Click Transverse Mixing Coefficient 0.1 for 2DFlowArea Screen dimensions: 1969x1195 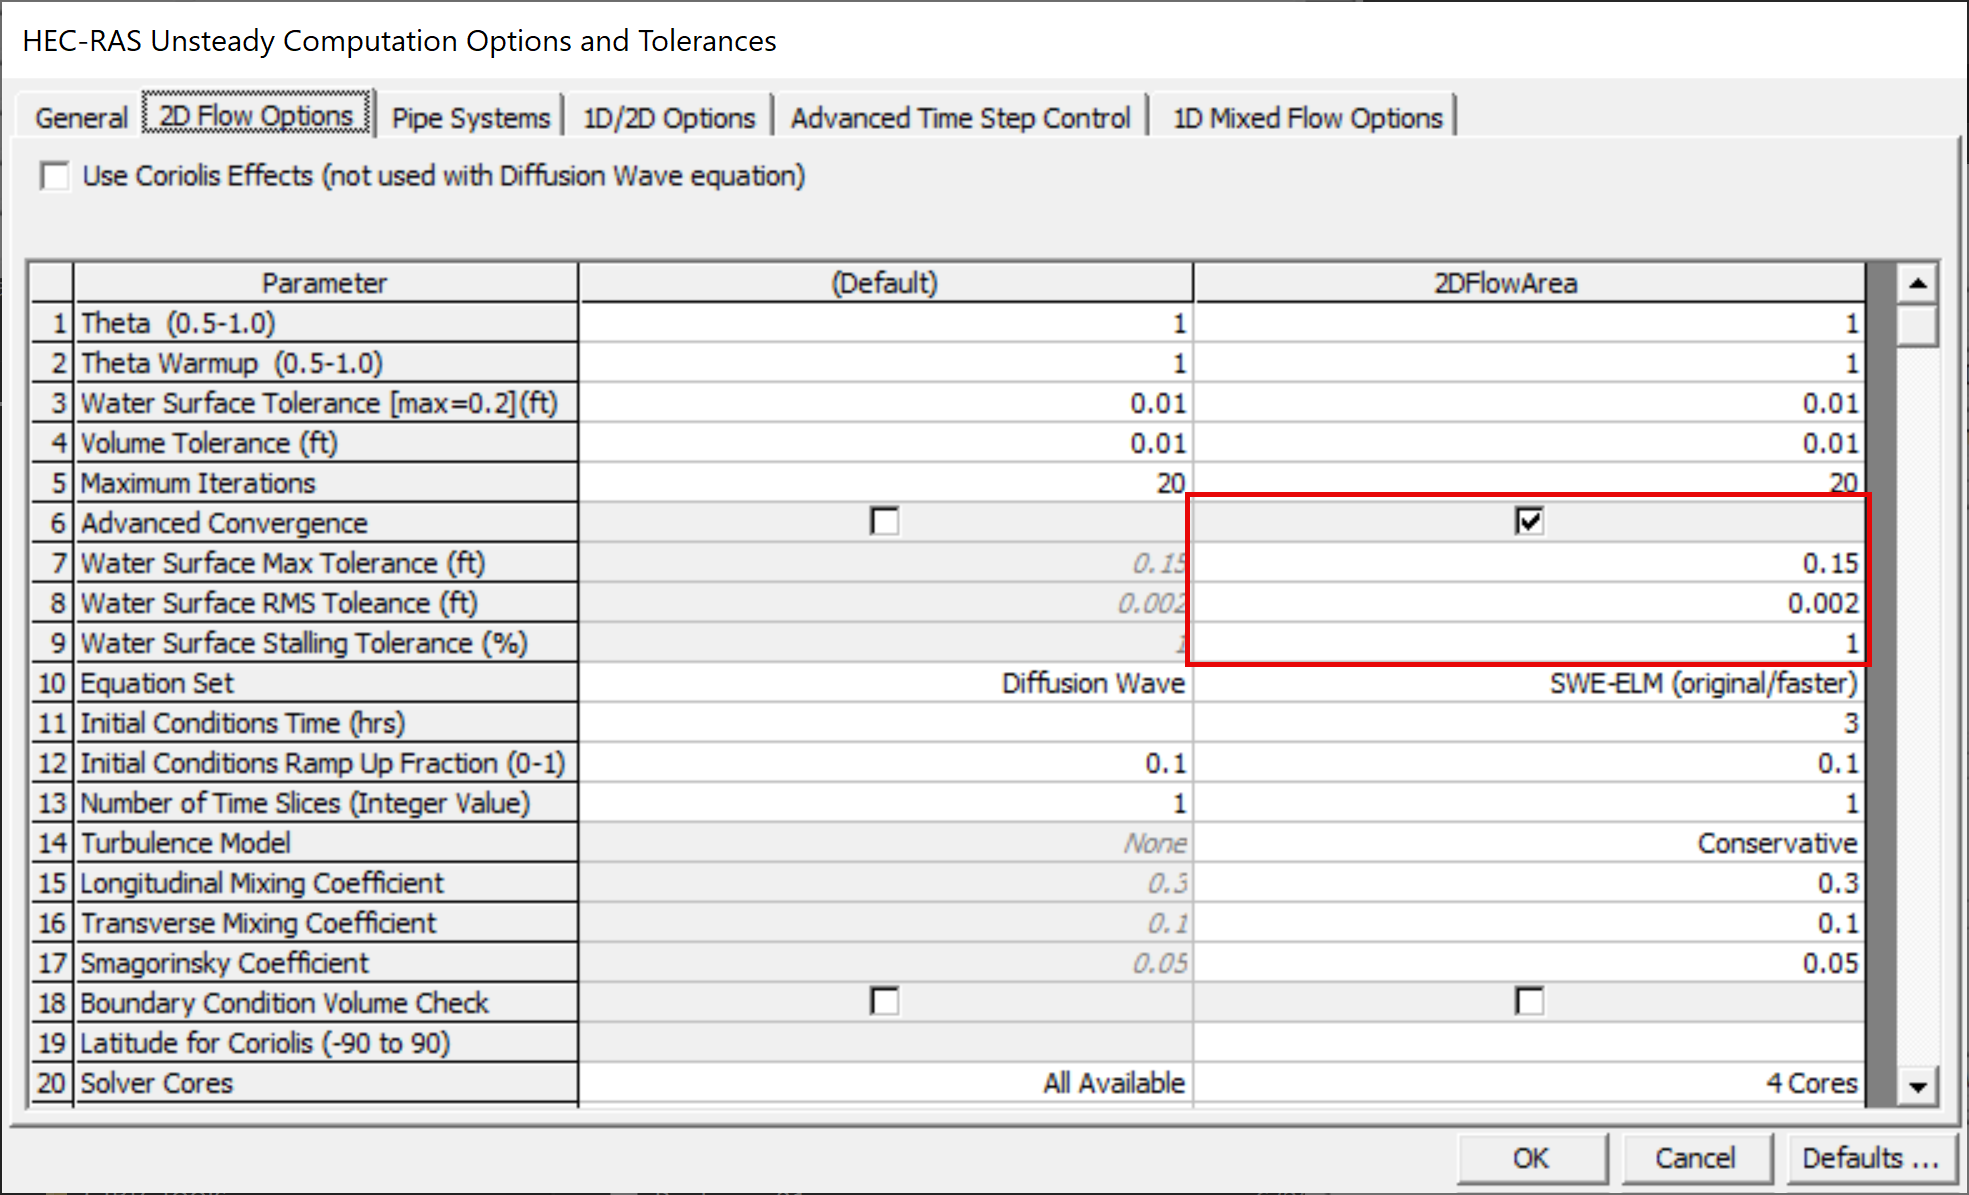coord(1529,923)
